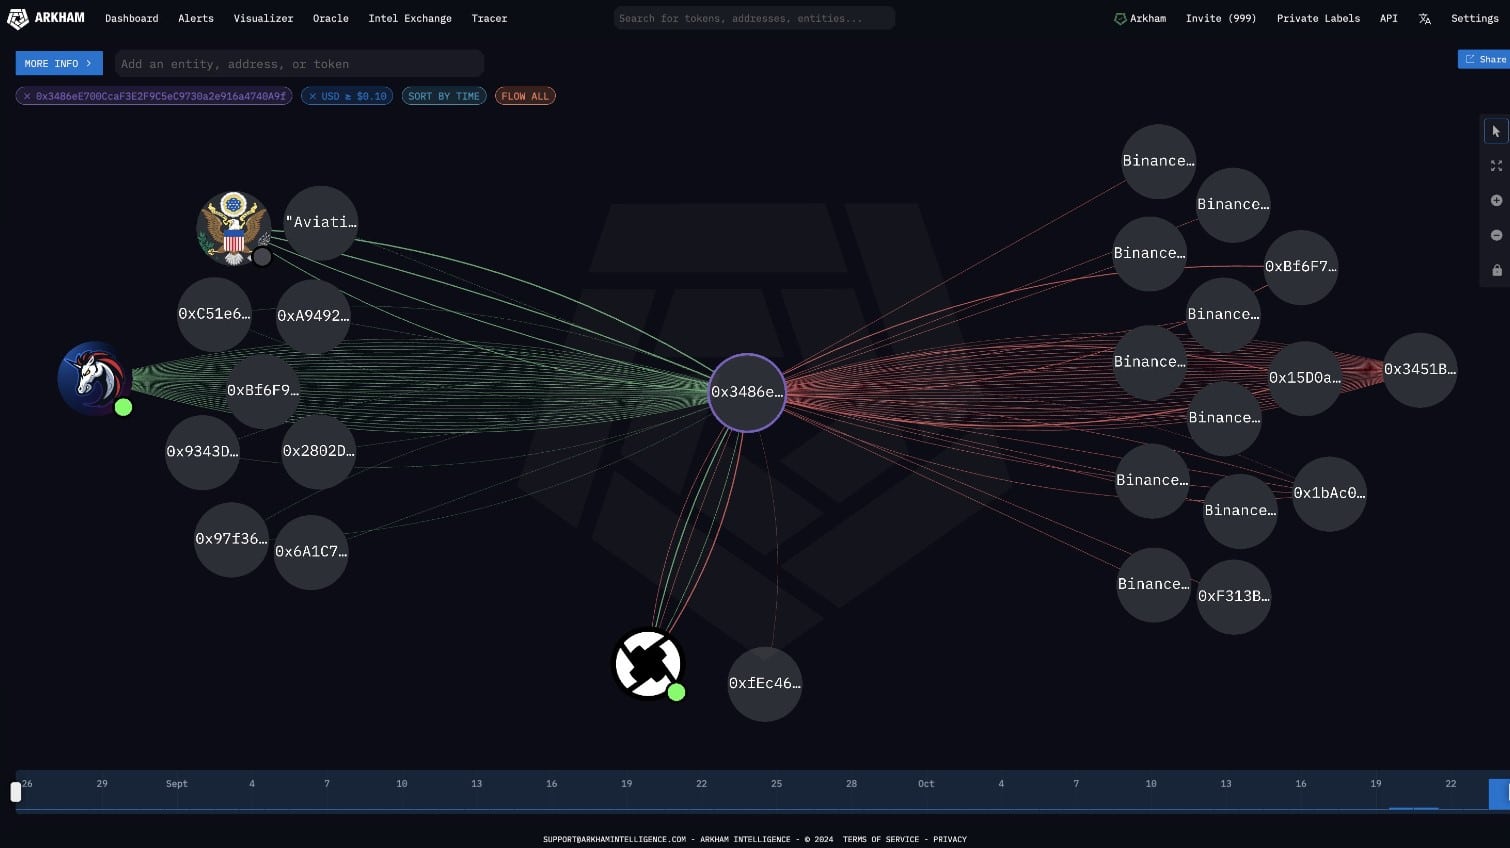Zoom out with the minus icon

click(x=1496, y=236)
